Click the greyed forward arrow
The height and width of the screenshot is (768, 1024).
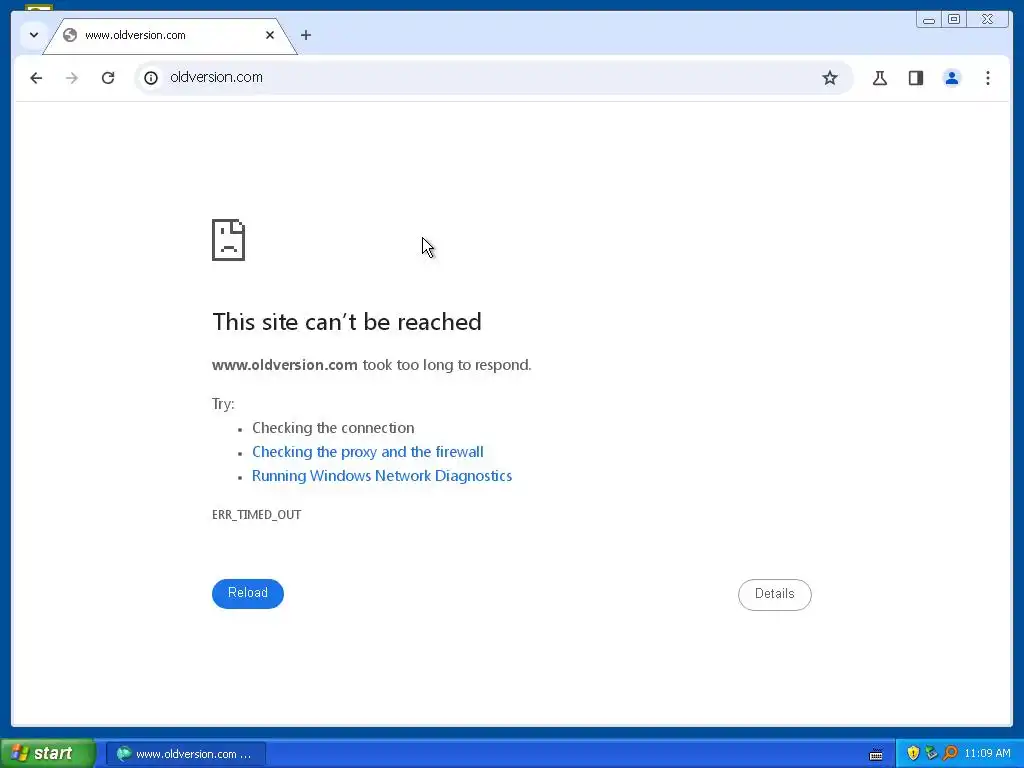click(72, 78)
